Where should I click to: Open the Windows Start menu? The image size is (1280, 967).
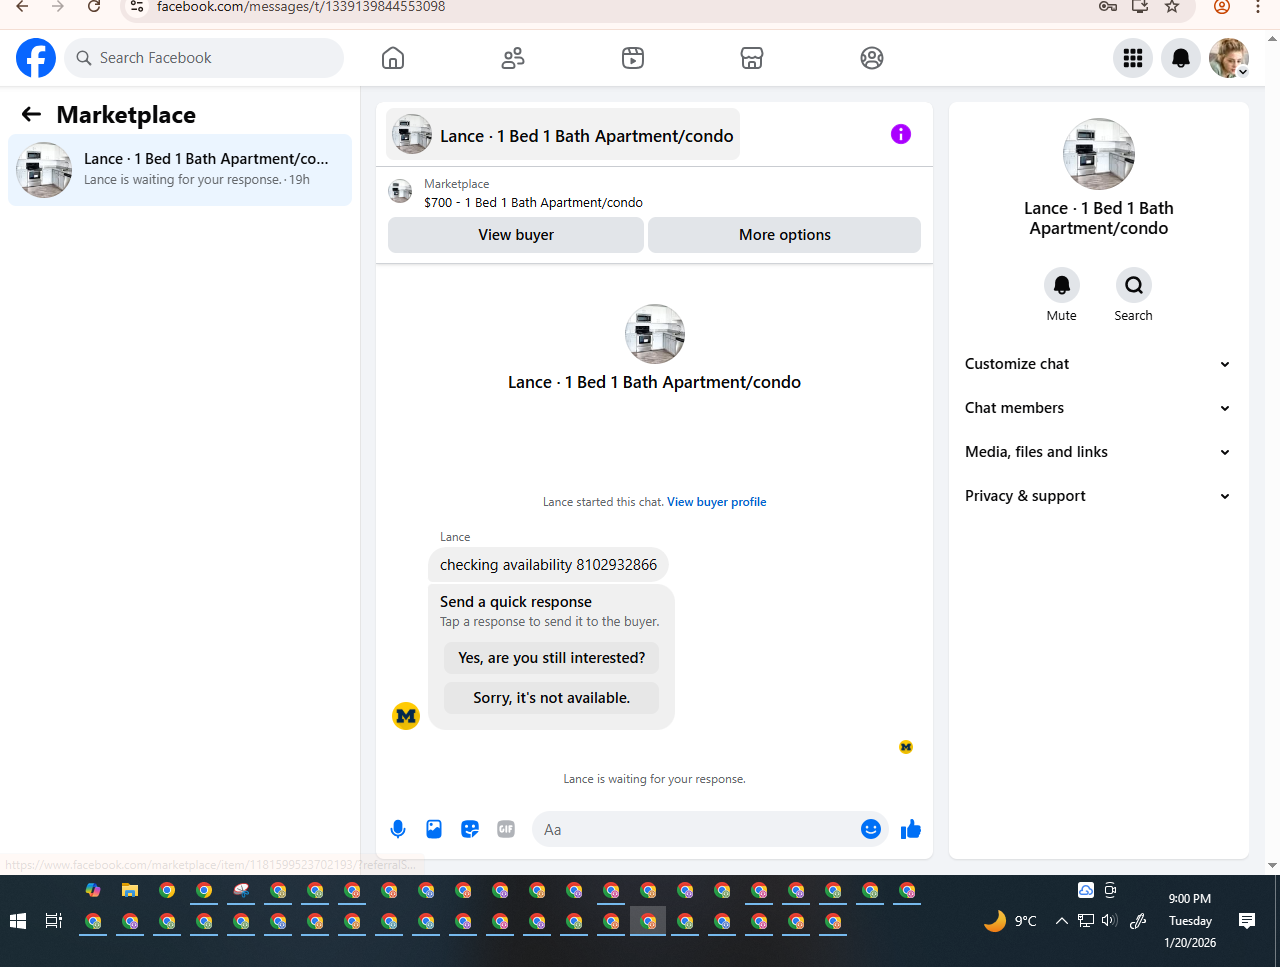click(17, 921)
